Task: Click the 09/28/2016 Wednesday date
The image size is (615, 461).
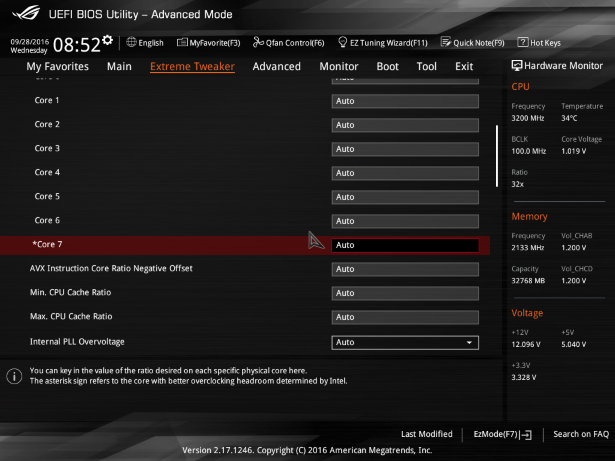Action: point(29,46)
